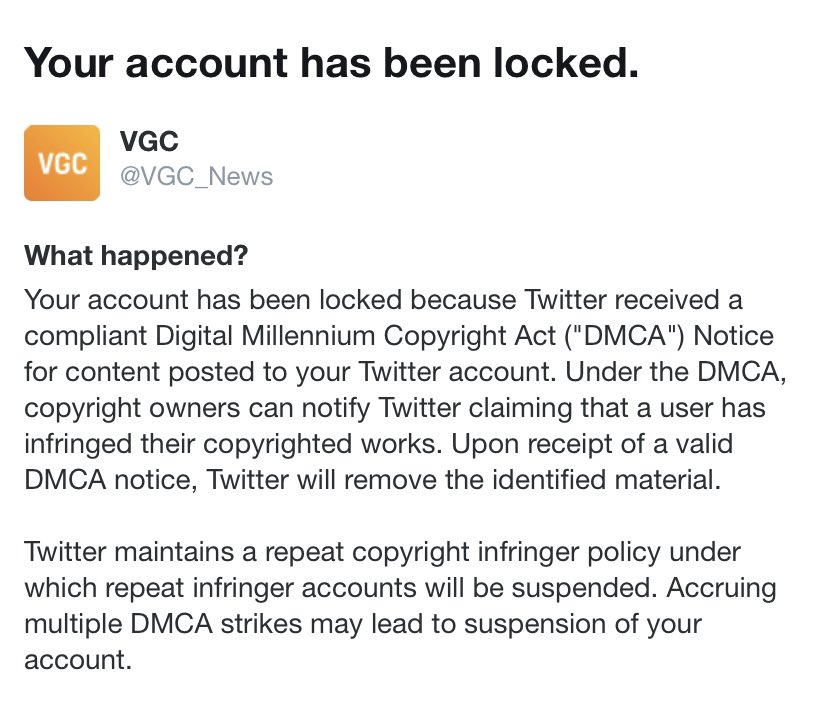Click the final word "account." at bottom
This screenshot has width=828, height=708.
point(78,660)
